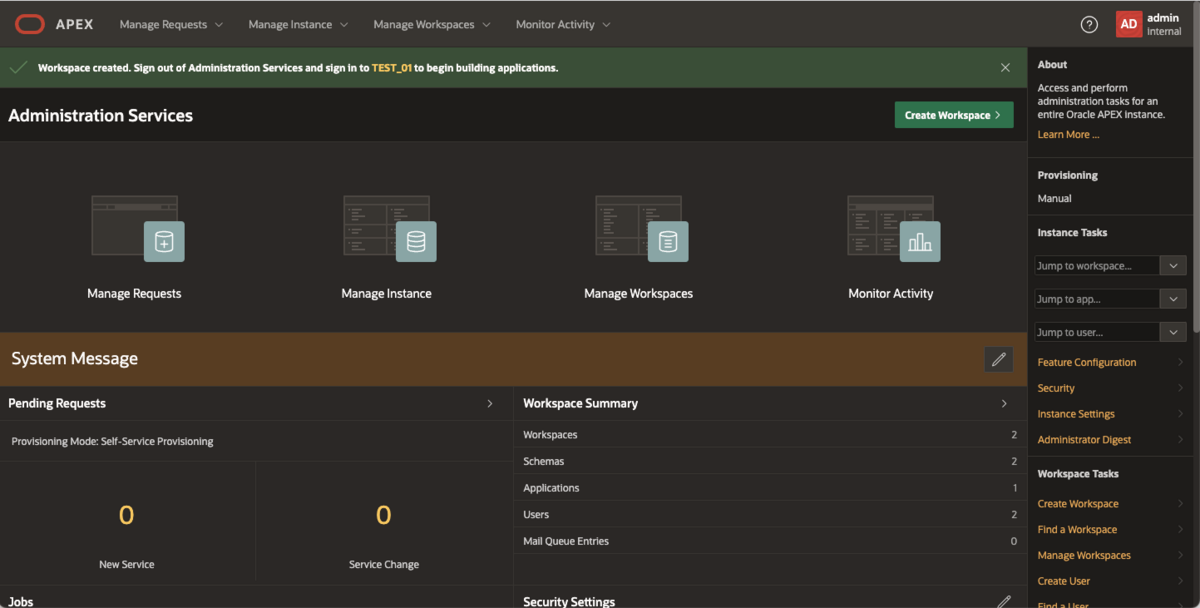The height and width of the screenshot is (608, 1200).
Task: Focus the Jump to workspace field
Action: [x=1097, y=266]
